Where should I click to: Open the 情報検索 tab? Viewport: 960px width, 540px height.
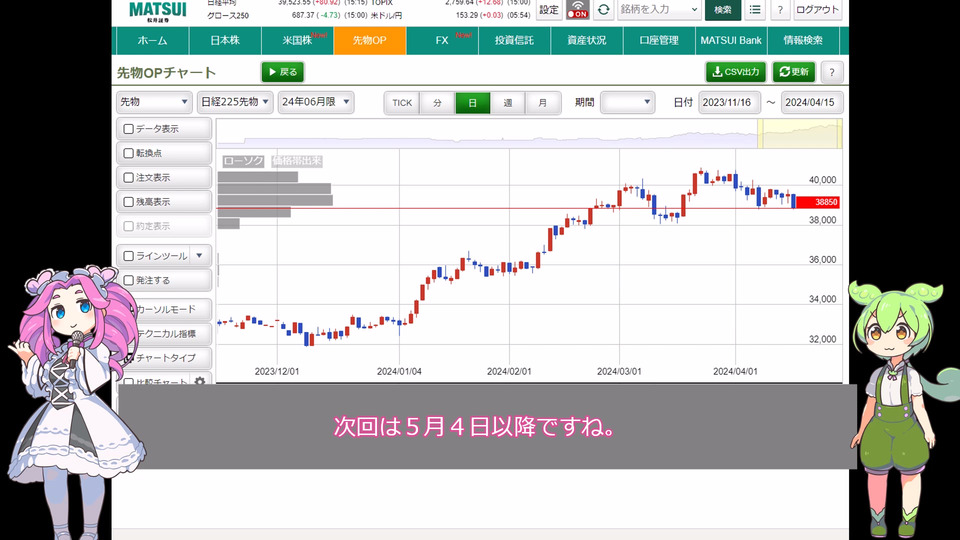tap(803, 40)
